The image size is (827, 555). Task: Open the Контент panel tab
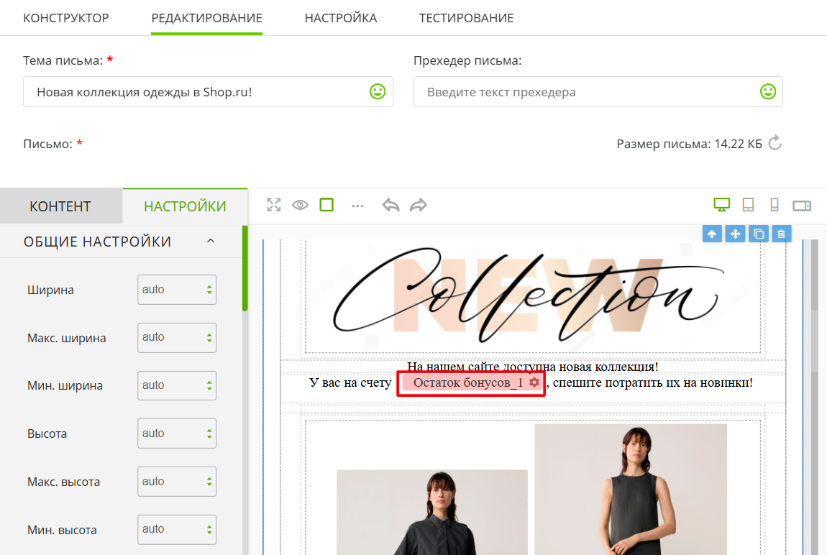point(60,206)
